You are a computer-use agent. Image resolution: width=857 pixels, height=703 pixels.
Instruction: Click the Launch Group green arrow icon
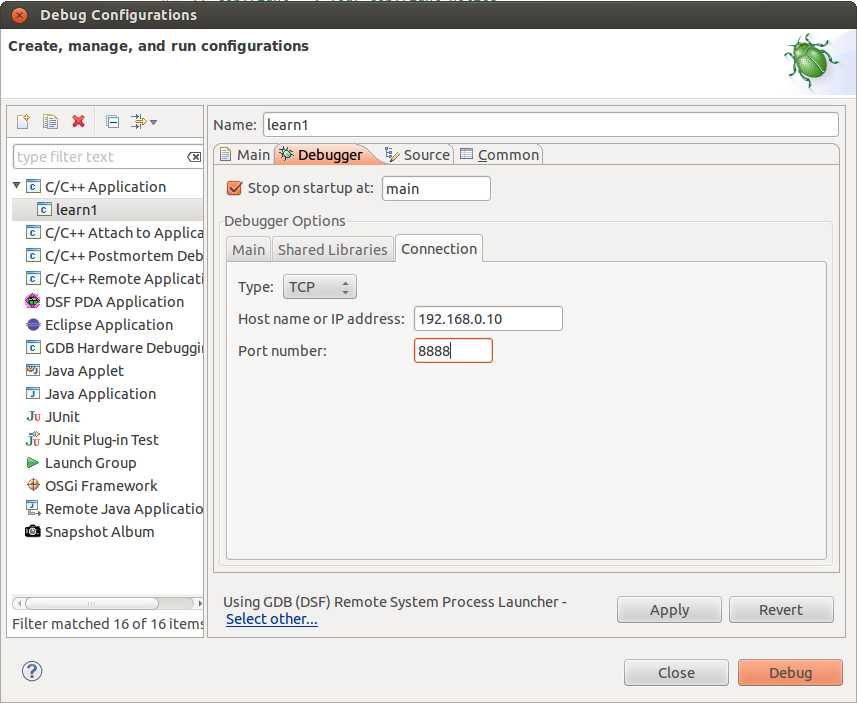[x=33, y=462]
